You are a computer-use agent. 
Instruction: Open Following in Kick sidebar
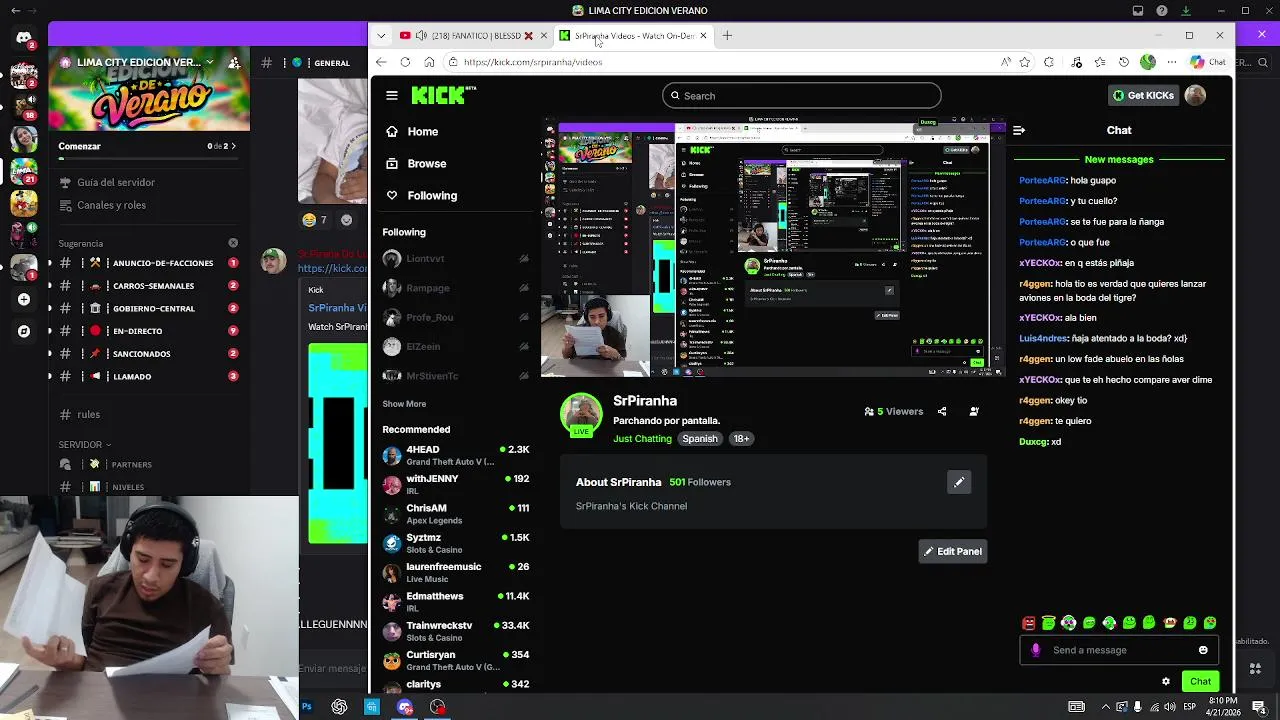tap(421, 196)
